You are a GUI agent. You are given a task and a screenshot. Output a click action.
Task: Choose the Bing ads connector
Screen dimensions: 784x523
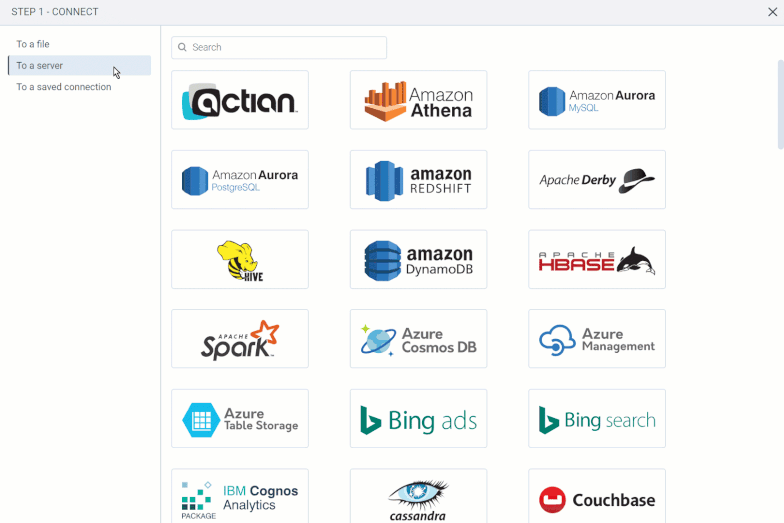[418, 418]
